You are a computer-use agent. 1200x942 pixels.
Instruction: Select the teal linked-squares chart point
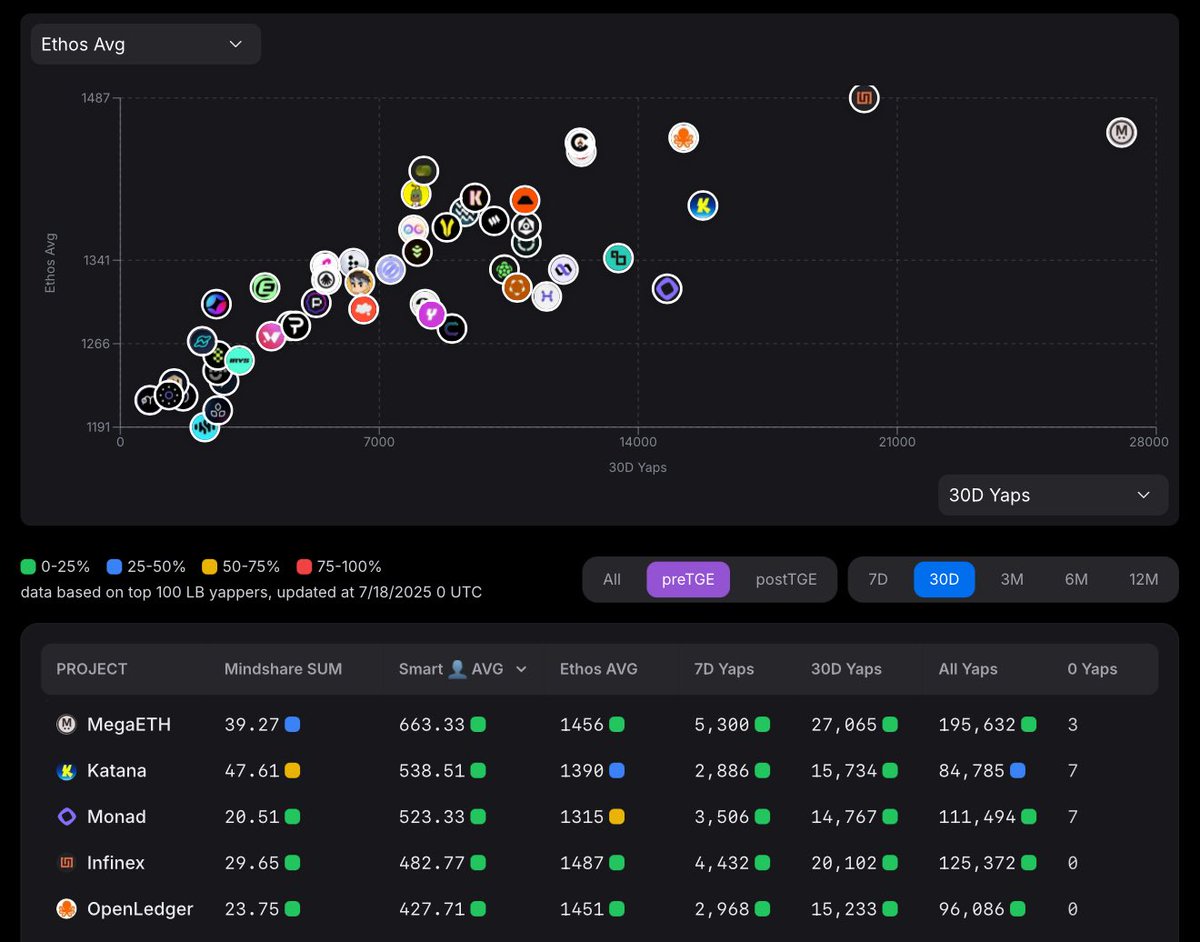619,258
